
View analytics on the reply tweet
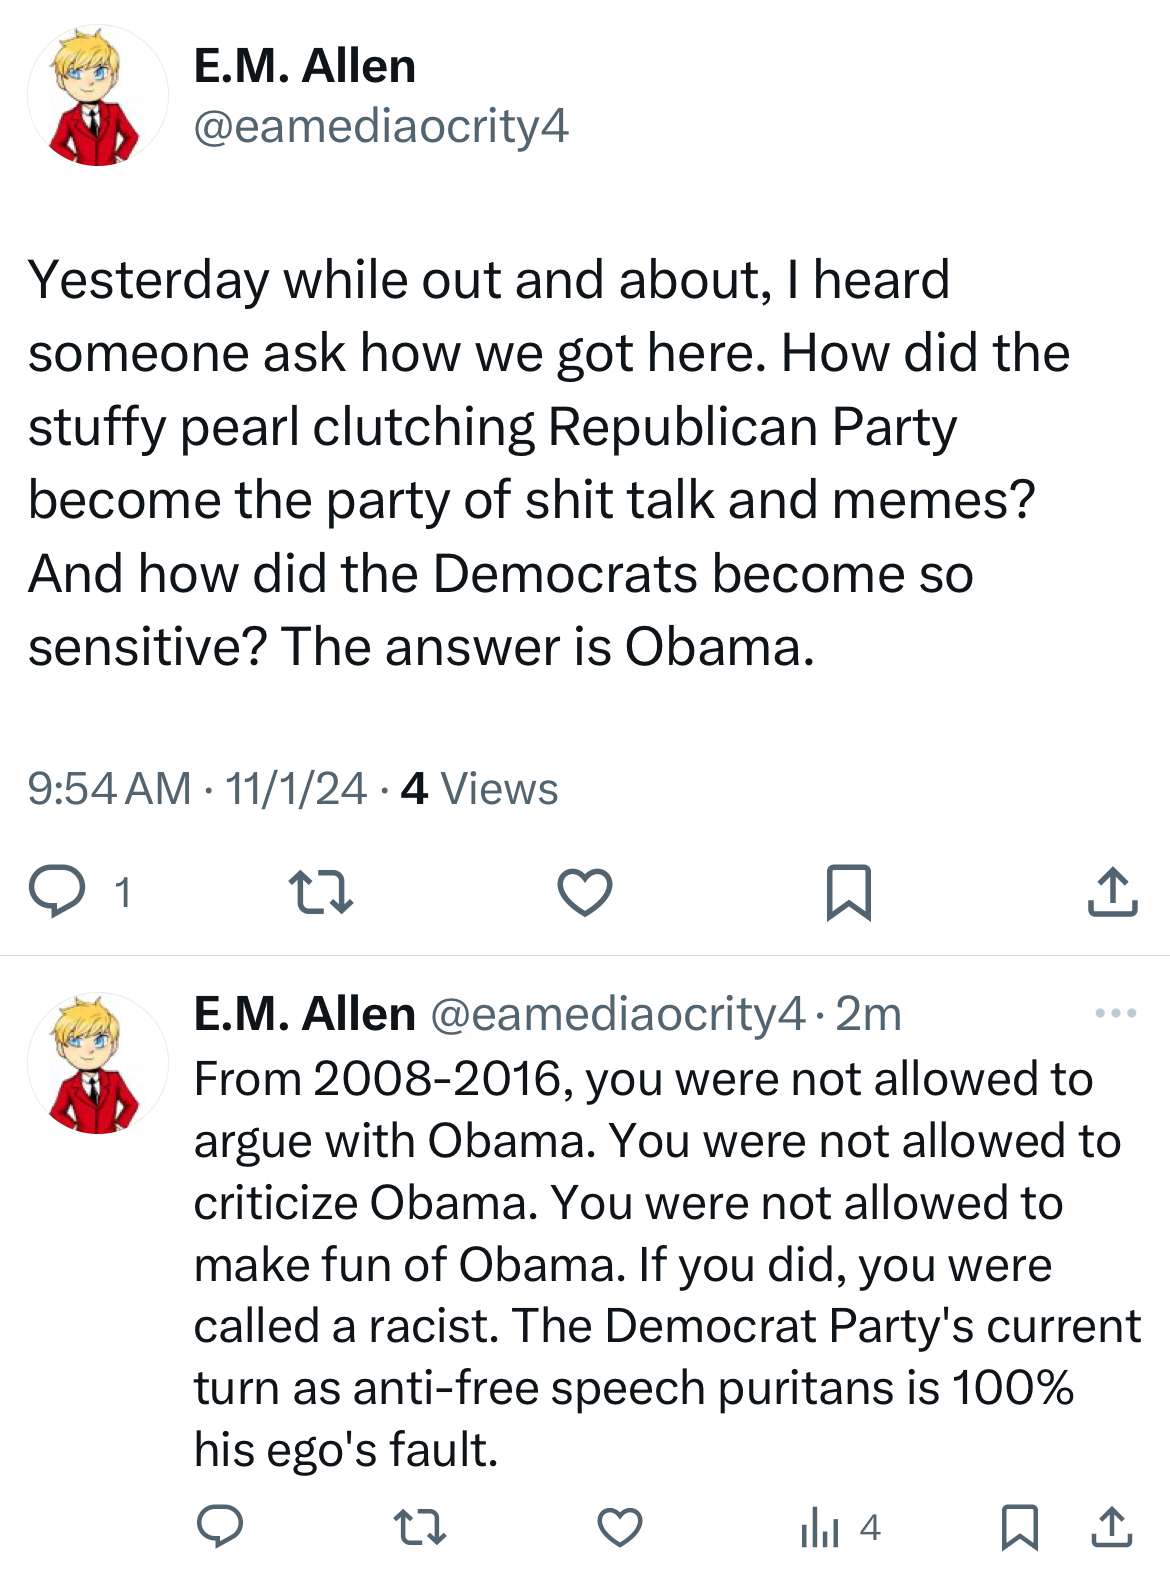[x=840, y=1527]
